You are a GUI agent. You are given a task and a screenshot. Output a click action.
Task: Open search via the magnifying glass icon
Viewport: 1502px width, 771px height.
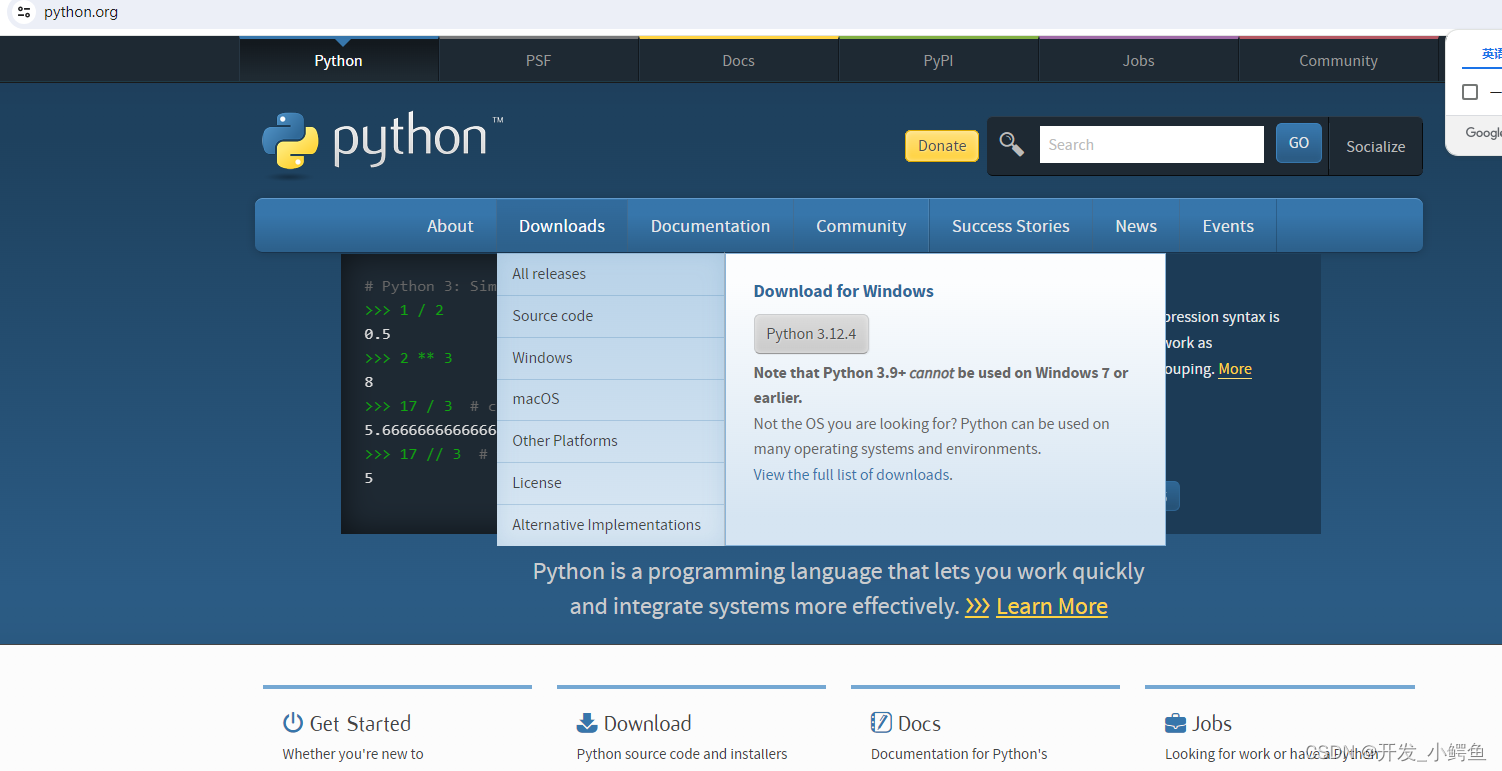[x=1011, y=144]
